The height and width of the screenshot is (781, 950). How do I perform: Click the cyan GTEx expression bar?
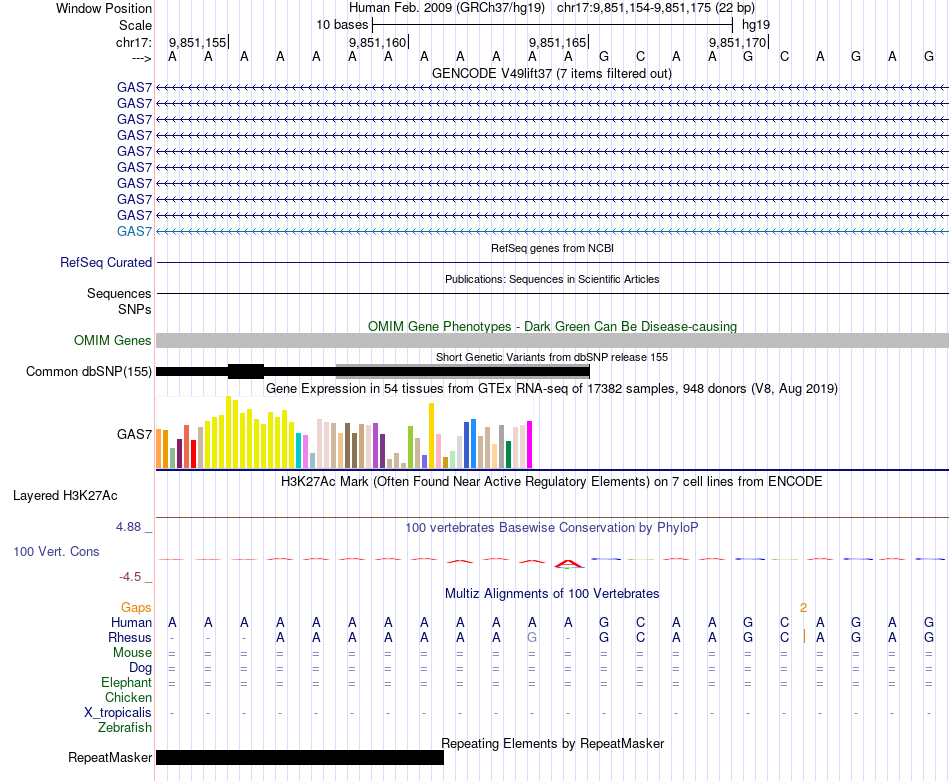pos(299,450)
